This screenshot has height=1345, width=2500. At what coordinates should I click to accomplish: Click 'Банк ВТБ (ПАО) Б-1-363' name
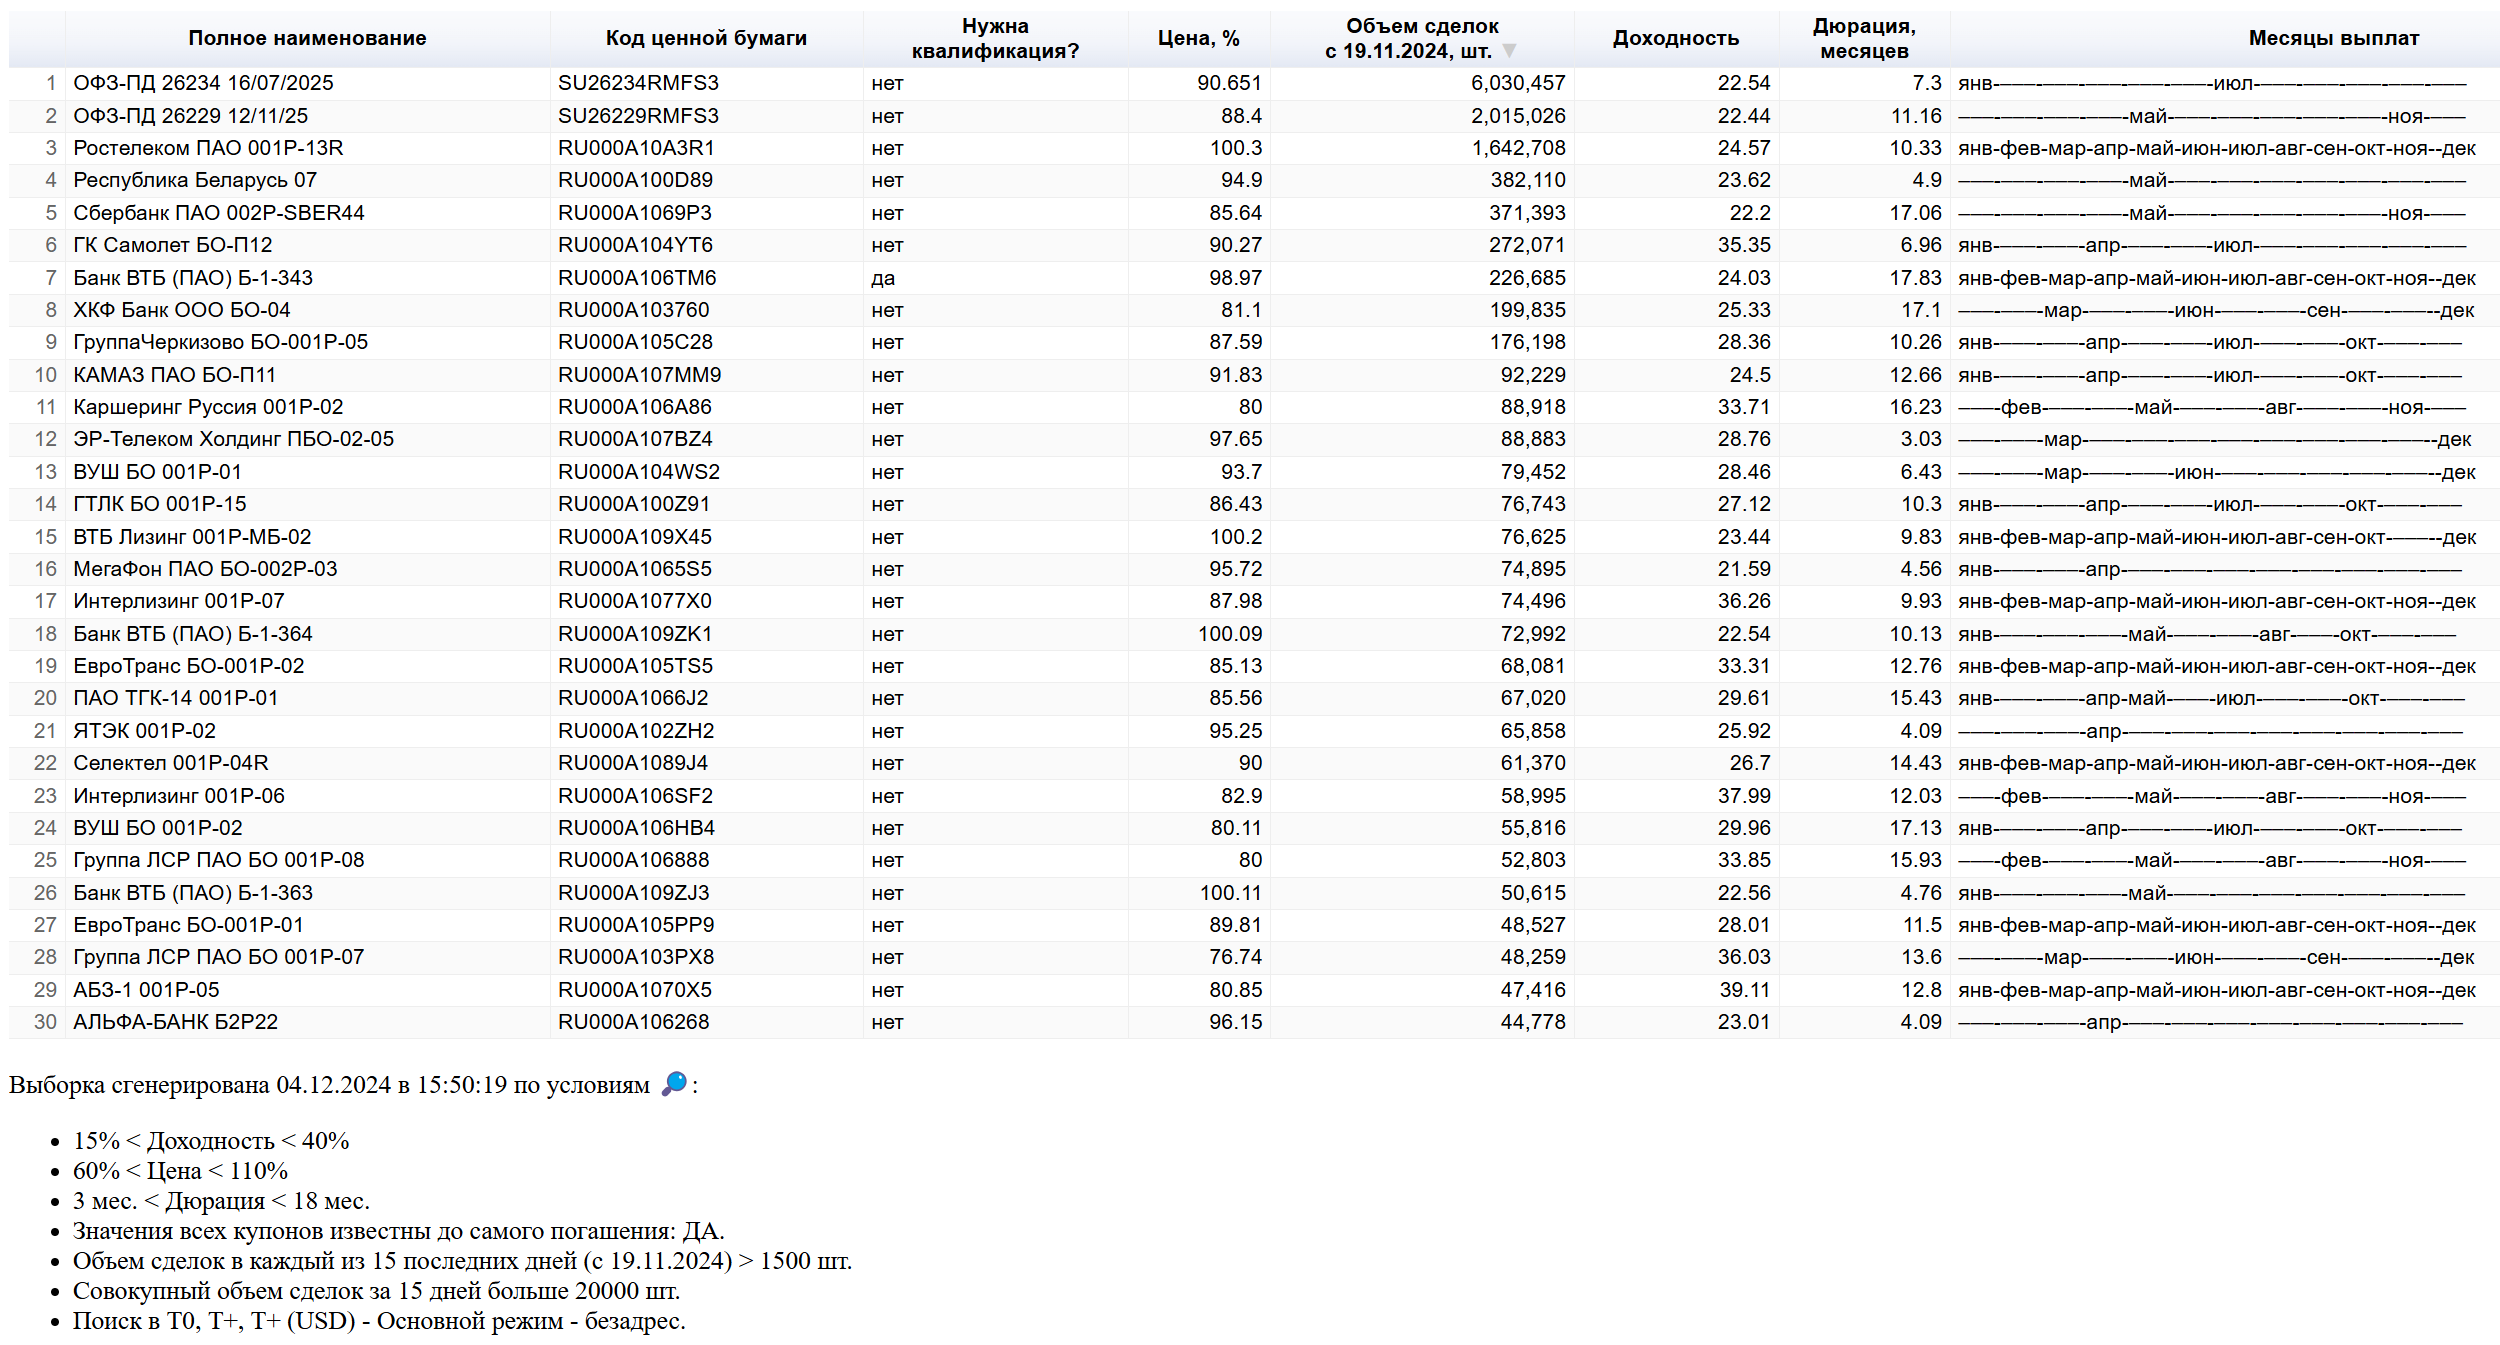pos(193,893)
